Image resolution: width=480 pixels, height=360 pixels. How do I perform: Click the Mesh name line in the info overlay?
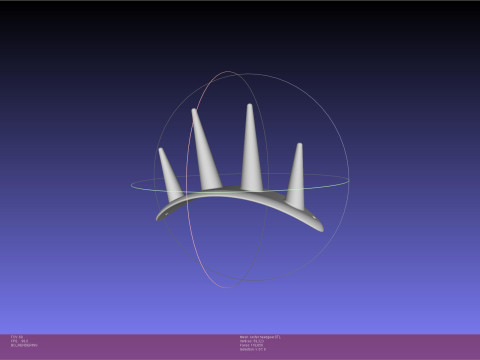(260, 337)
